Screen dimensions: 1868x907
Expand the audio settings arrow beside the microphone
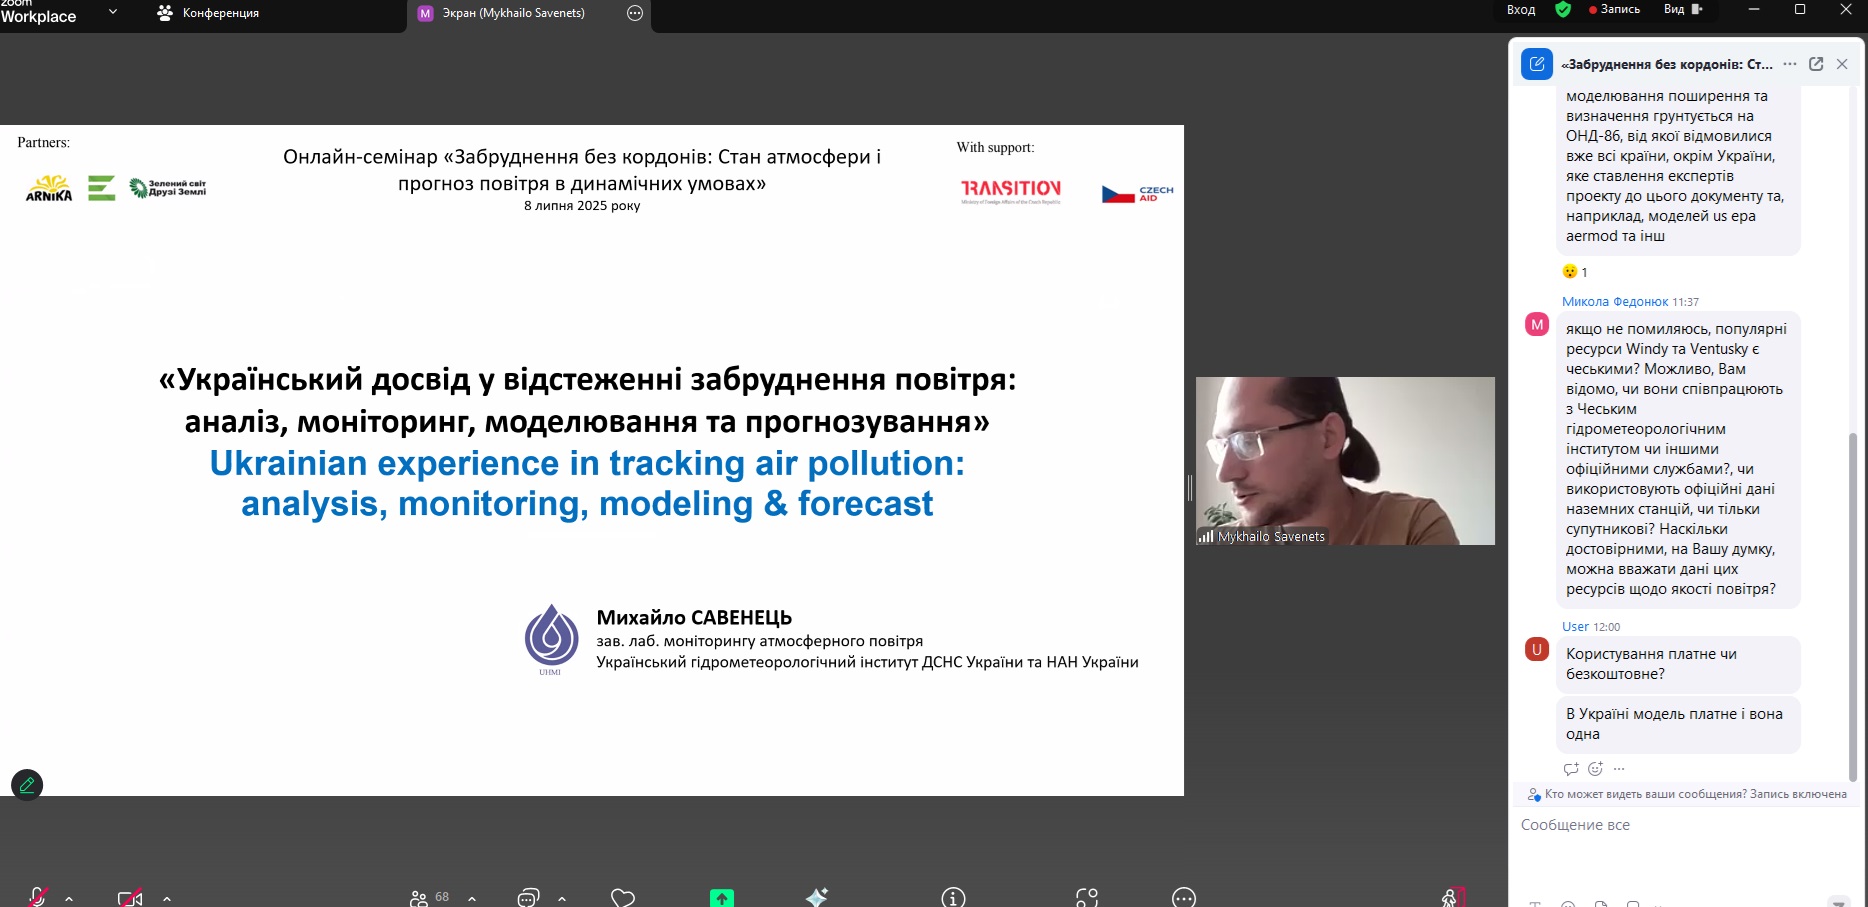(x=69, y=898)
